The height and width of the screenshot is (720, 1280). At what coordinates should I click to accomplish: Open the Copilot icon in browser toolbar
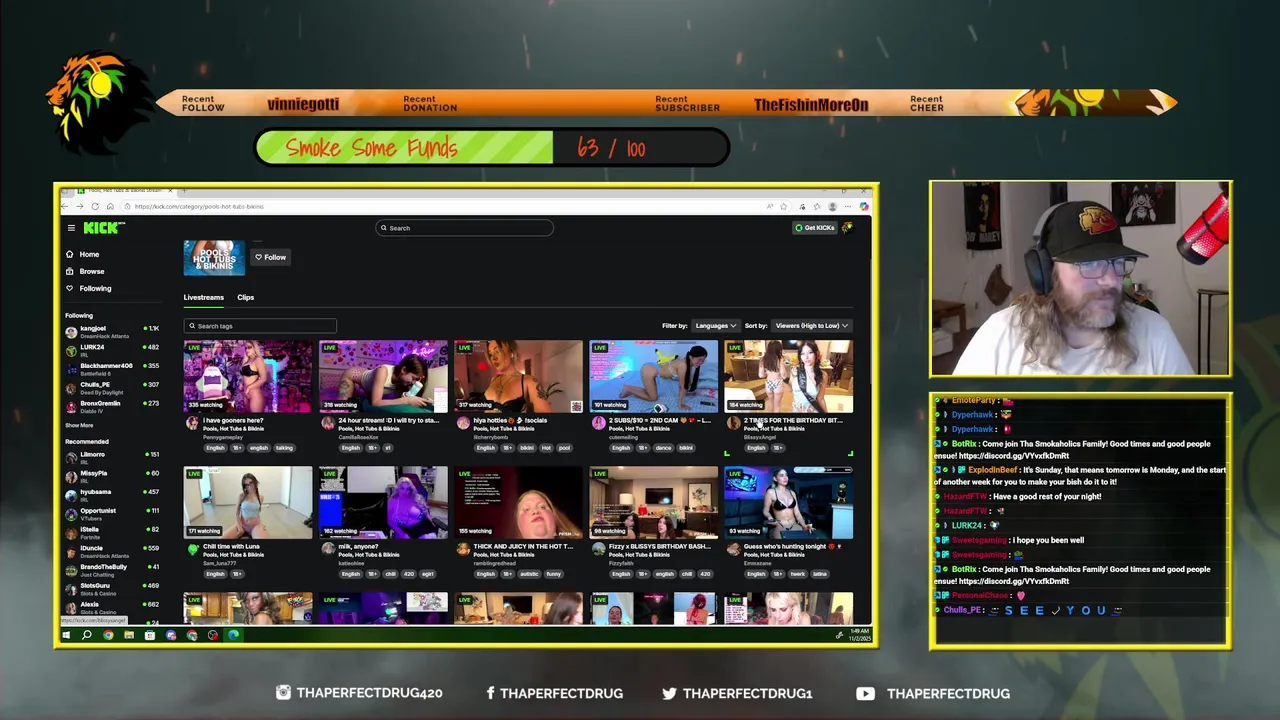click(864, 206)
